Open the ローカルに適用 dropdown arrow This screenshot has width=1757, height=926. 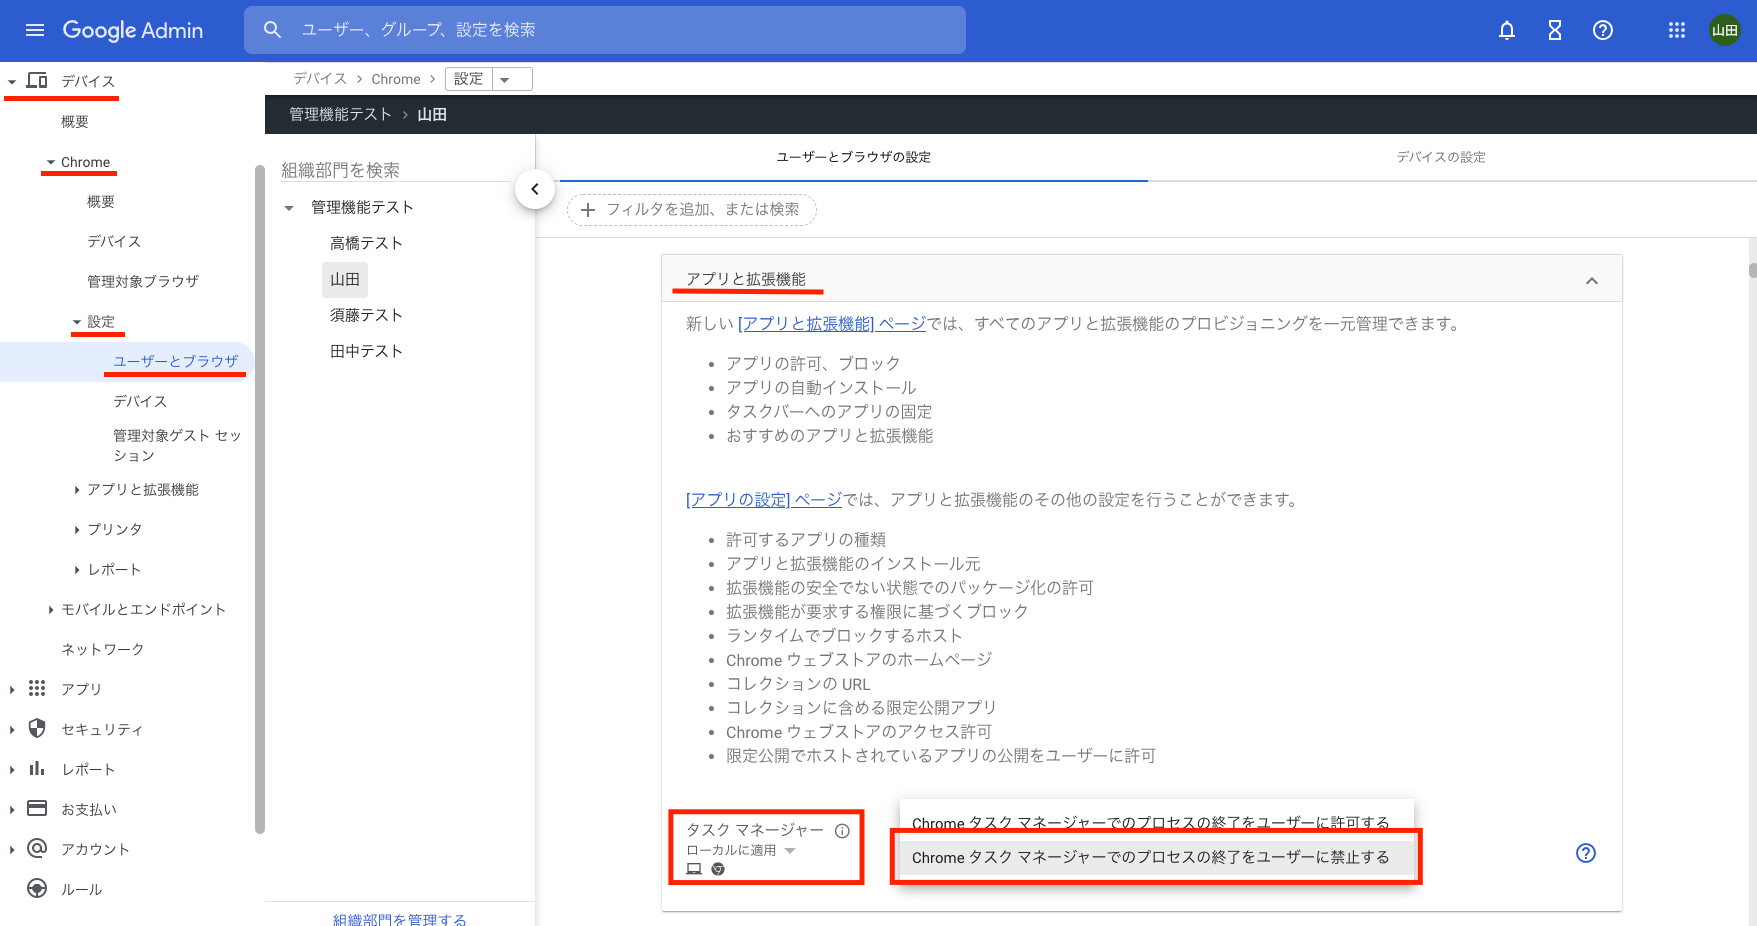pos(790,851)
